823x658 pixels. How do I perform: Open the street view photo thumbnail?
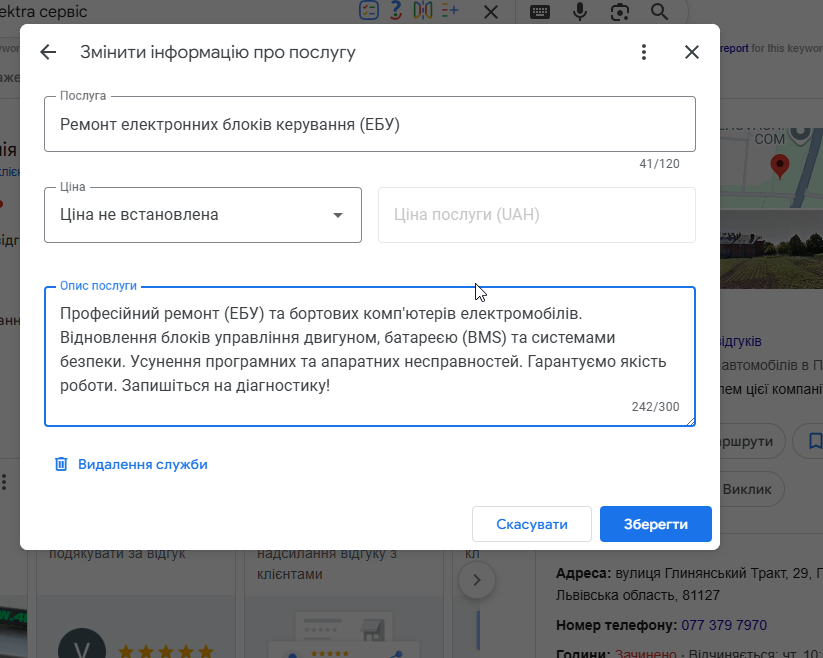click(772, 249)
